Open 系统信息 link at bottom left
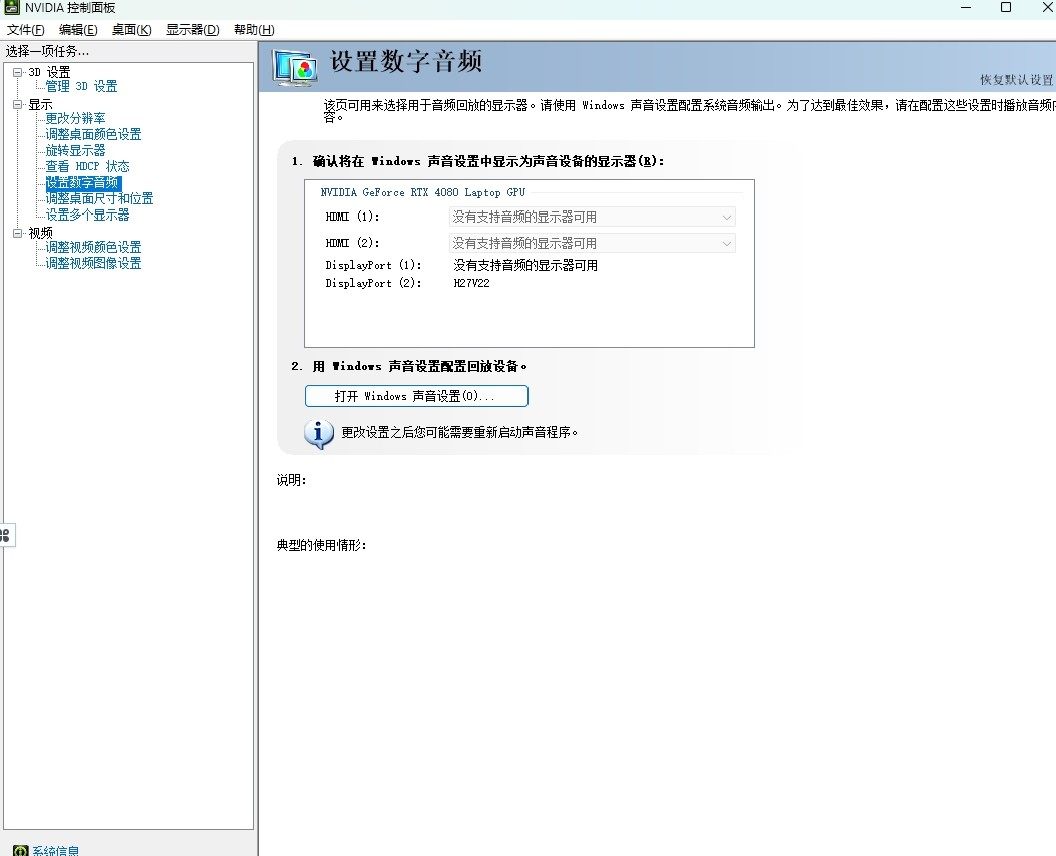 tap(56, 851)
